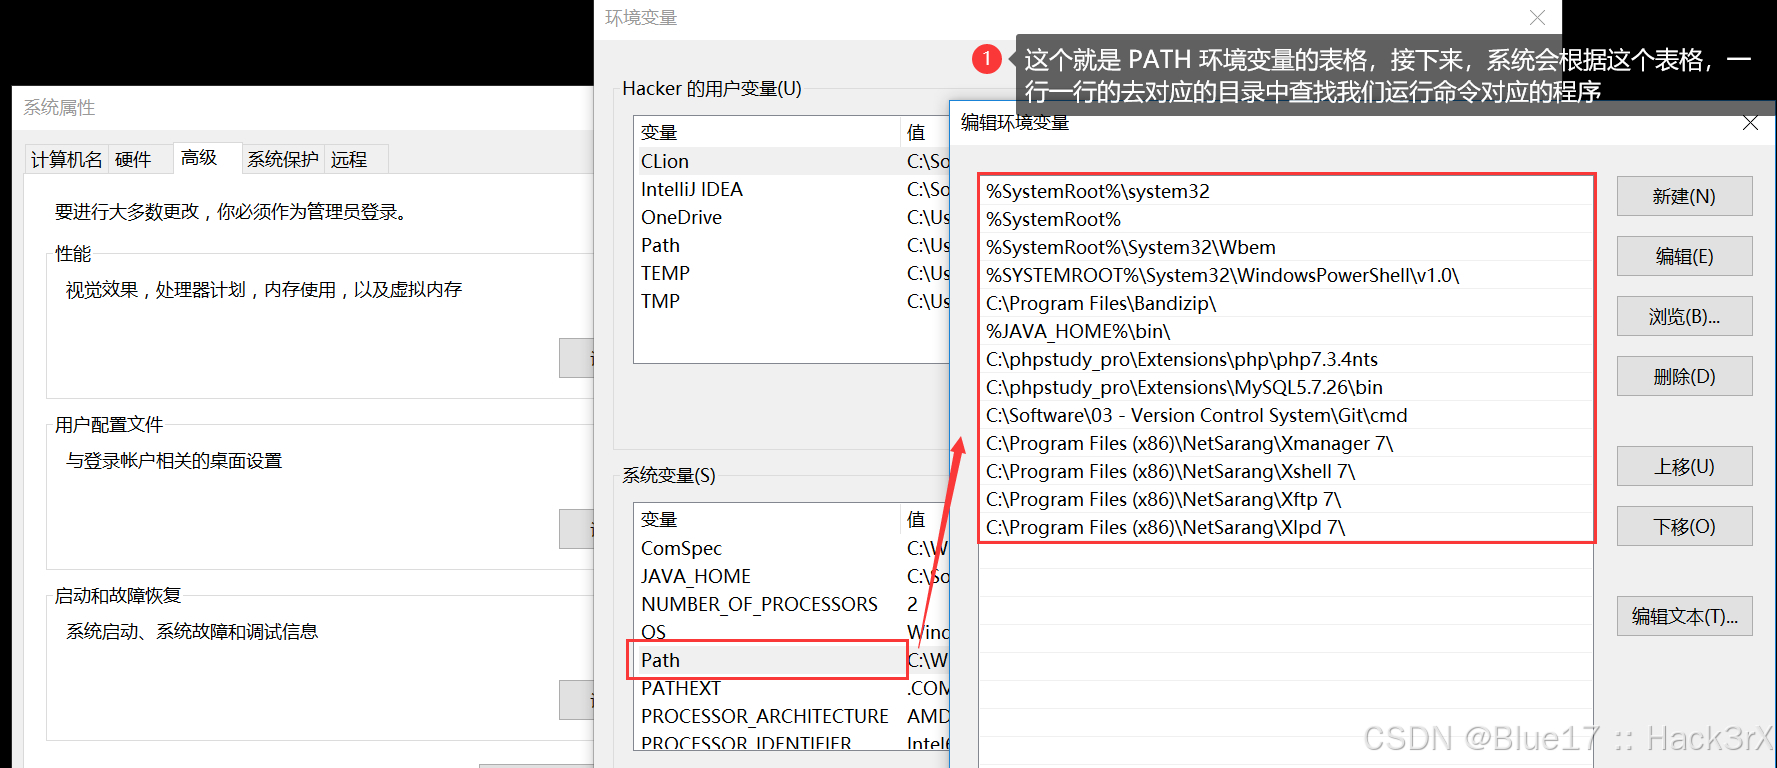Select Path in Hacker user variables
The height and width of the screenshot is (768, 1777).
792,245
